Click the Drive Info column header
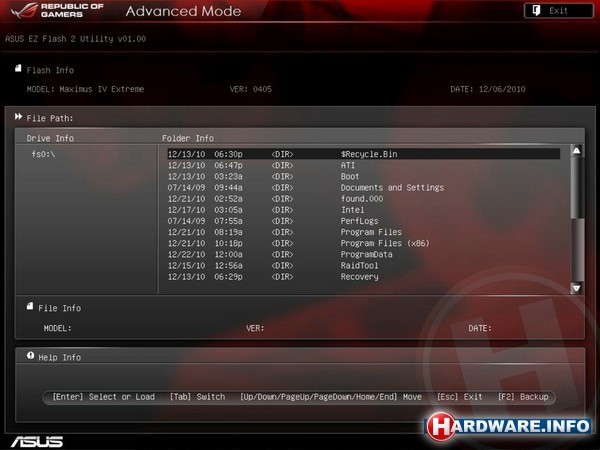The height and width of the screenshot is (450, 600). point(50,138)
